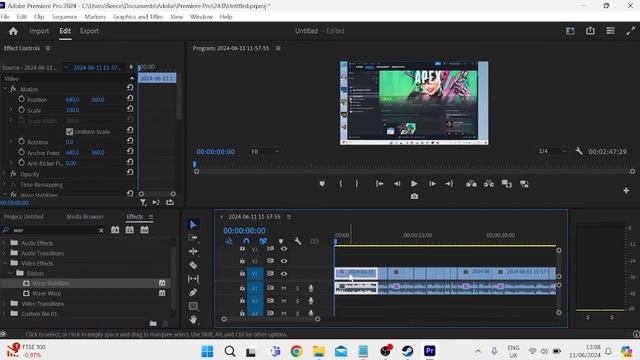Viewport: 640px width, 360px height.
Task: Open the 1/4 playback resolution dropdown
Action: pos(553,151)
